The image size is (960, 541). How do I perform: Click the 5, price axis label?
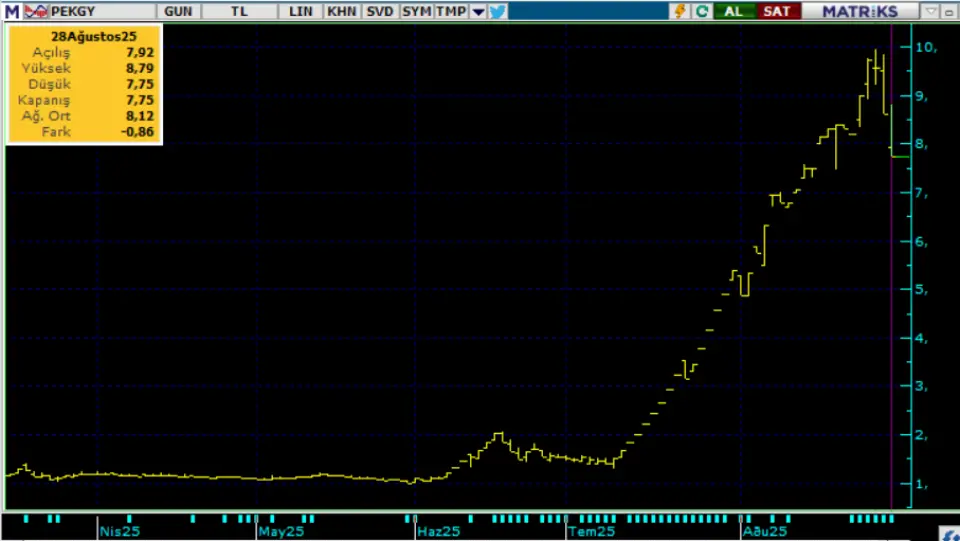point(921,289)
